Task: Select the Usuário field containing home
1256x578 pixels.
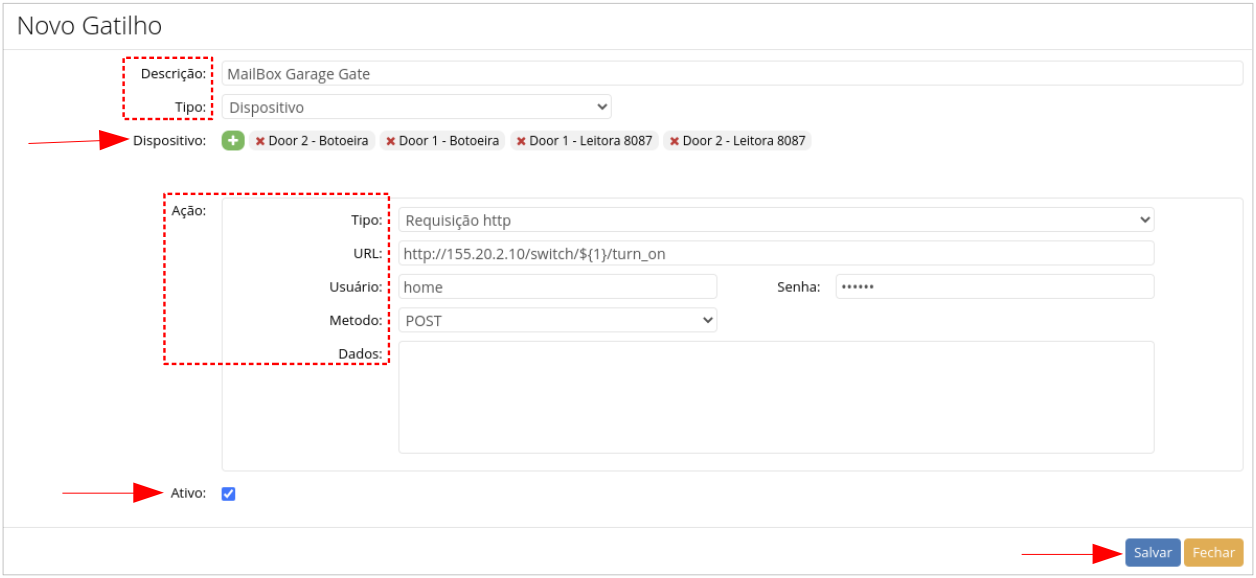Action: click(557, 287)
